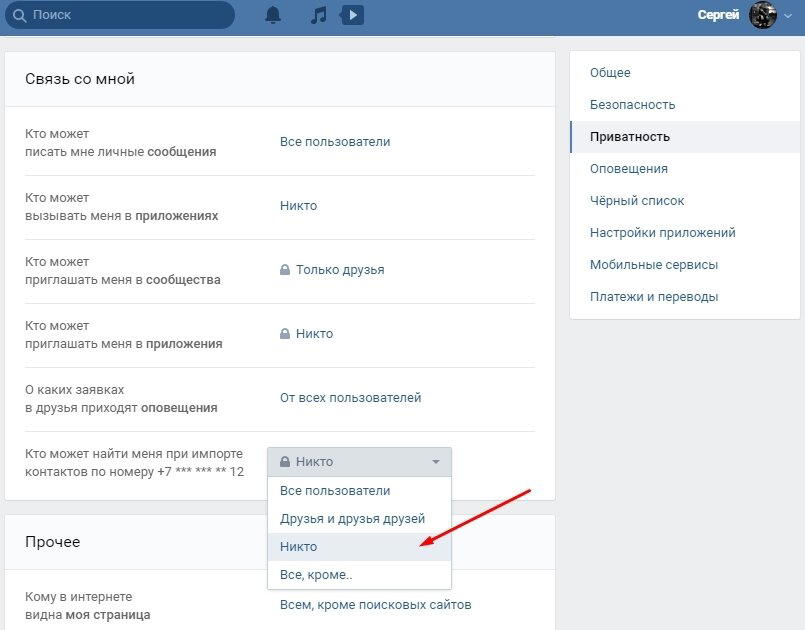Choose highlighted Никто option in list
The image size is (805, 630).
359,547
